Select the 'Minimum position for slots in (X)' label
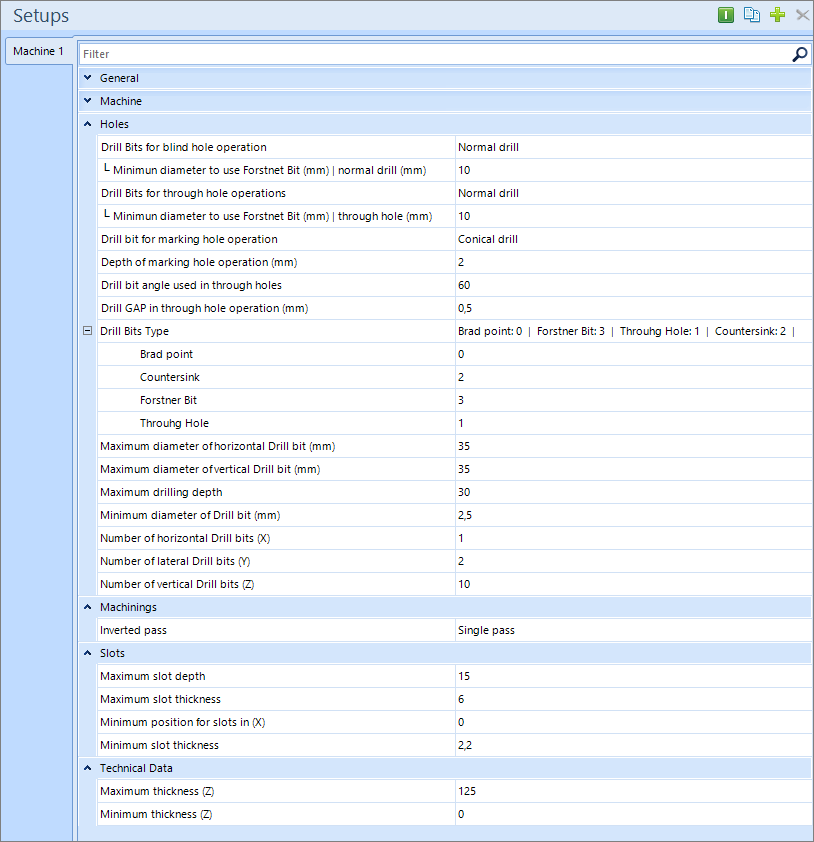The image size is (814, 842). click(183, 722)
